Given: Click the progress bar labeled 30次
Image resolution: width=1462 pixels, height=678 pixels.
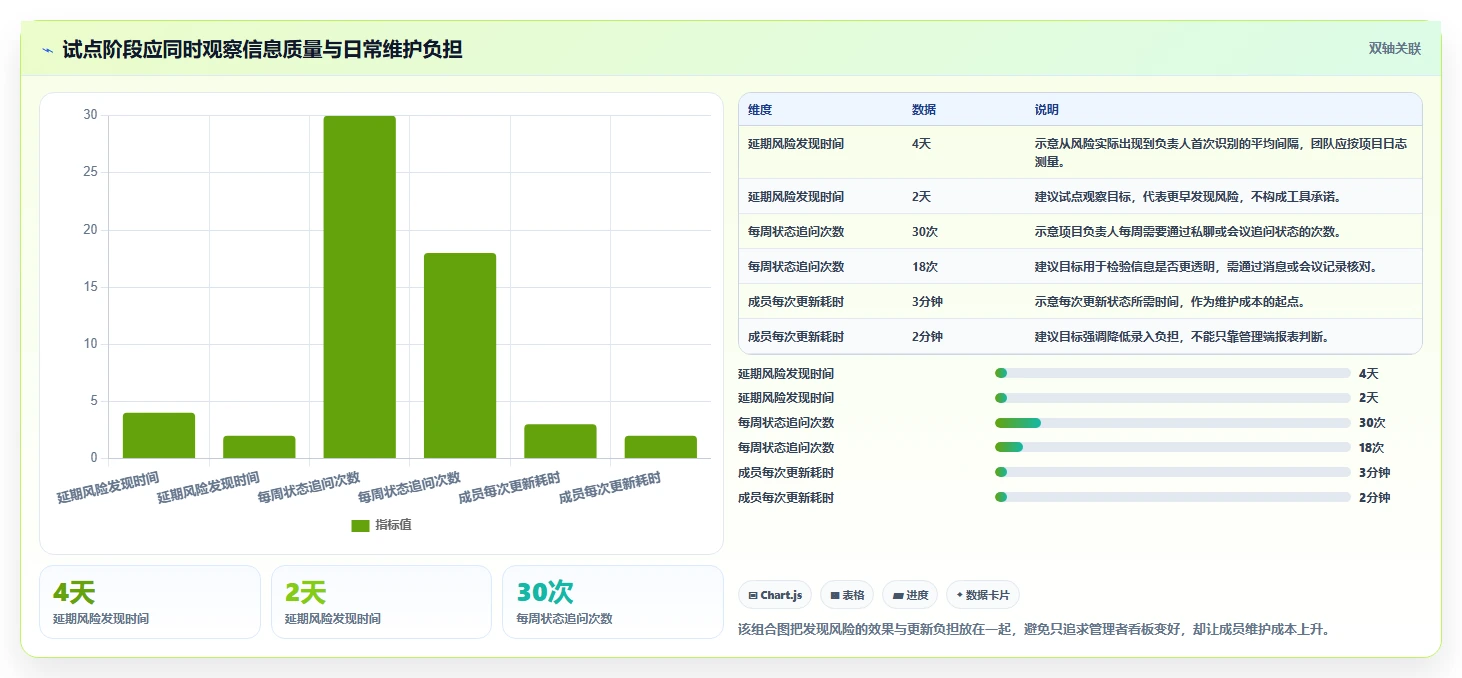Looking at the screenshot, I should tap(1173, 423).
